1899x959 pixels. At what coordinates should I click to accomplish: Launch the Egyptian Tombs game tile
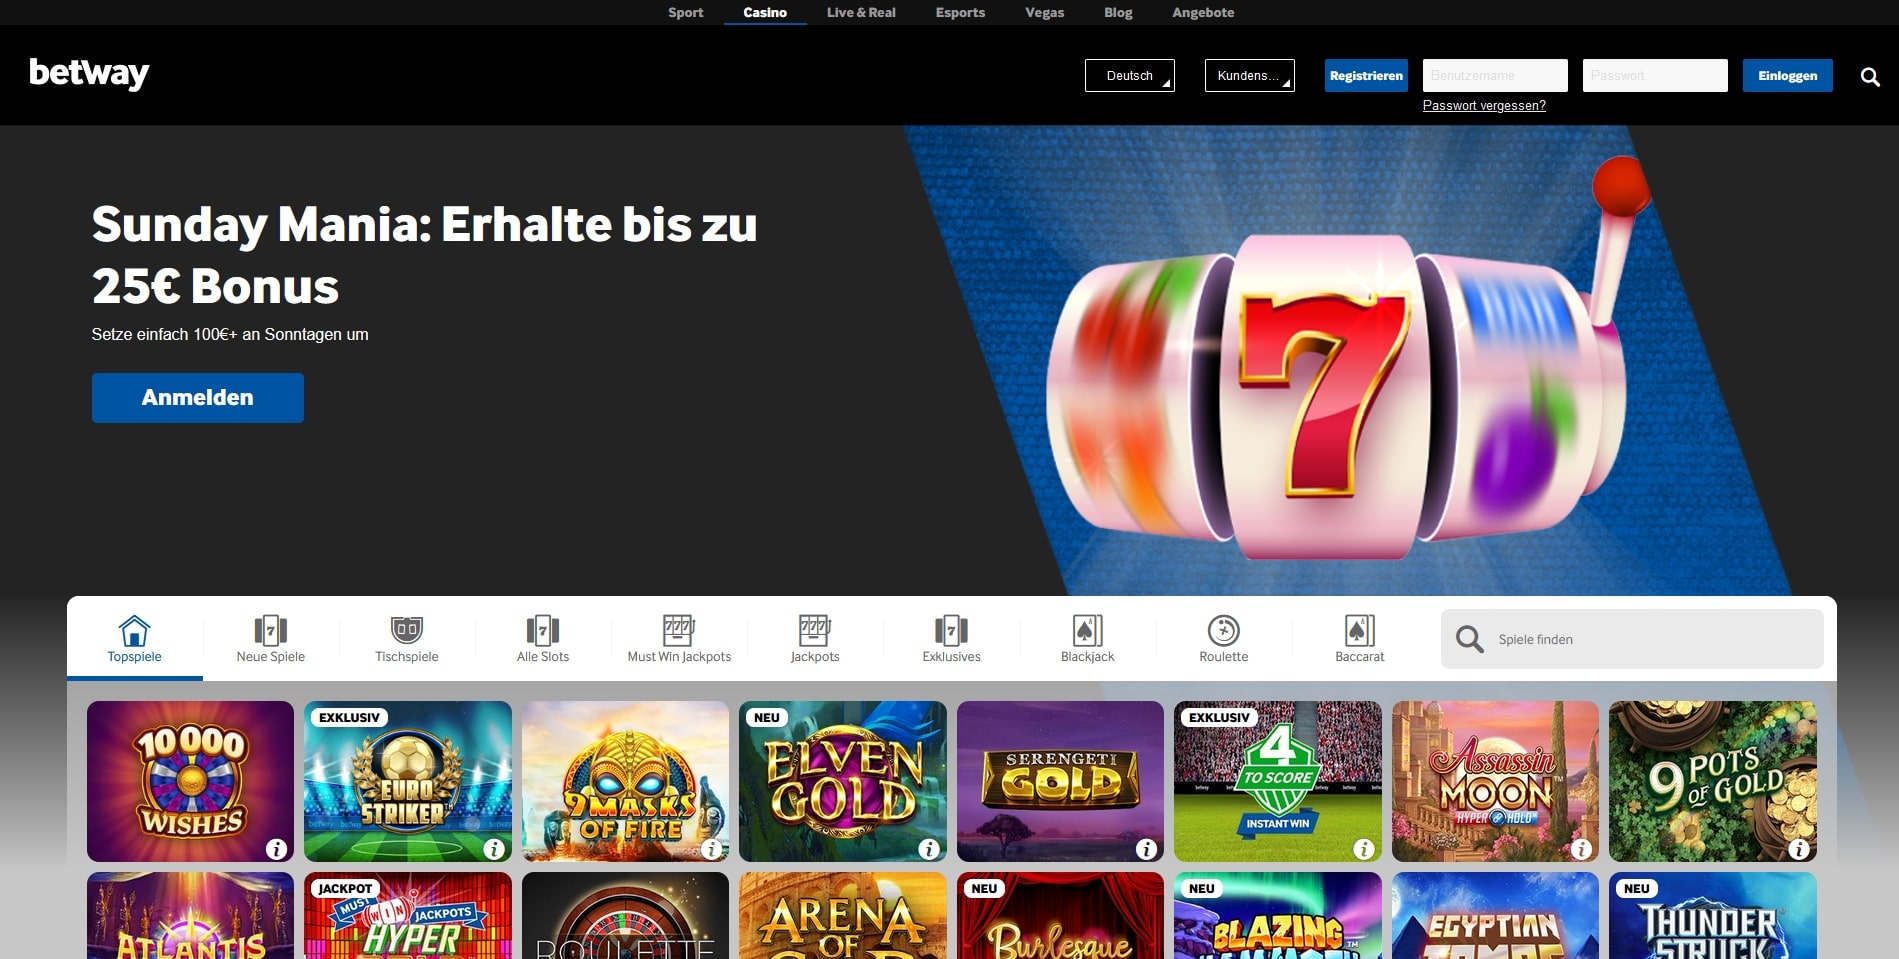(x=1495, y=916)
